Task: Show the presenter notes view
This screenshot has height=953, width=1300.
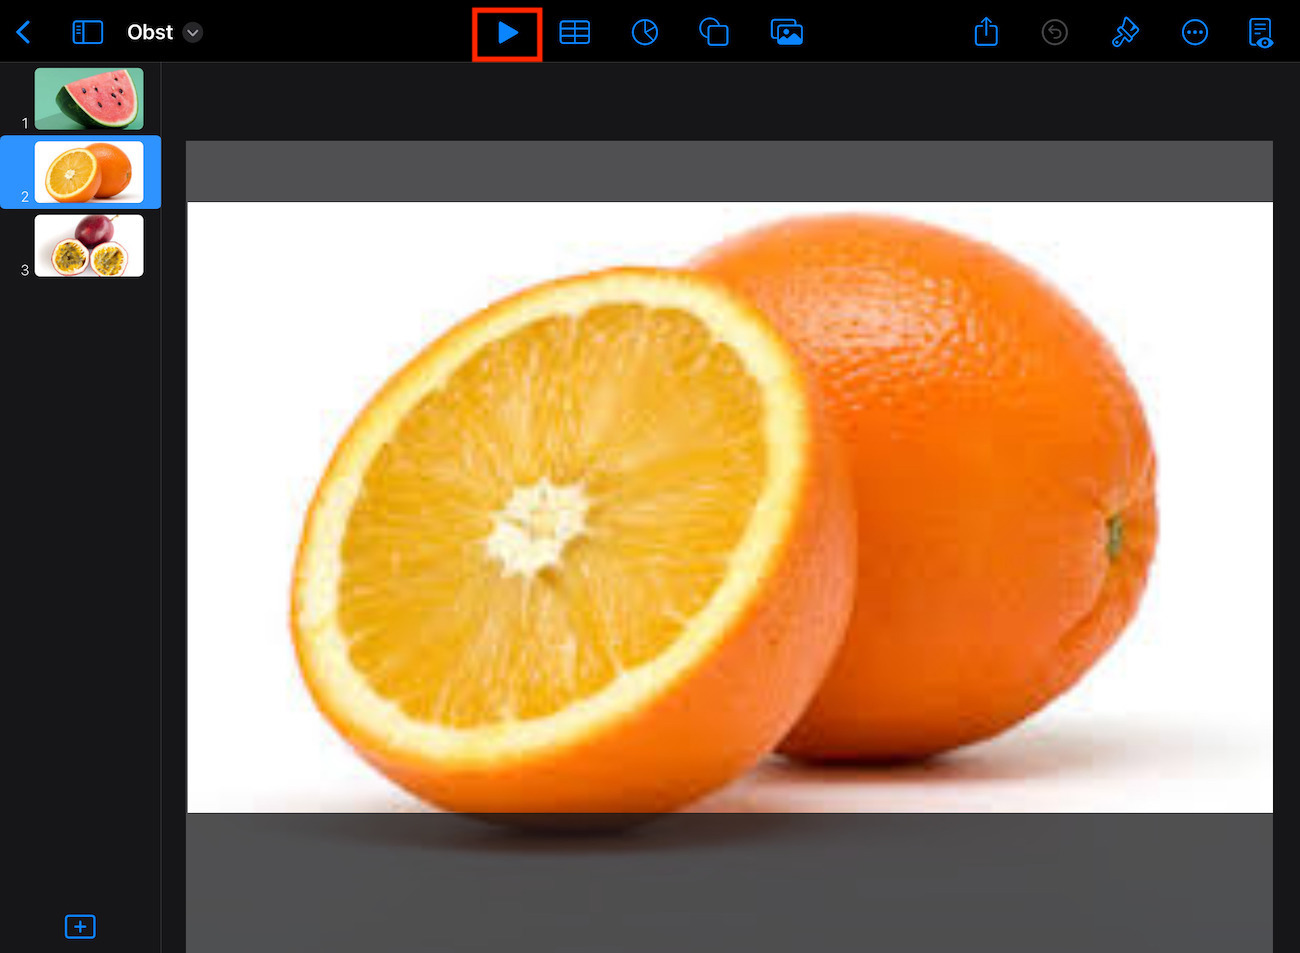Action: 1260,32
